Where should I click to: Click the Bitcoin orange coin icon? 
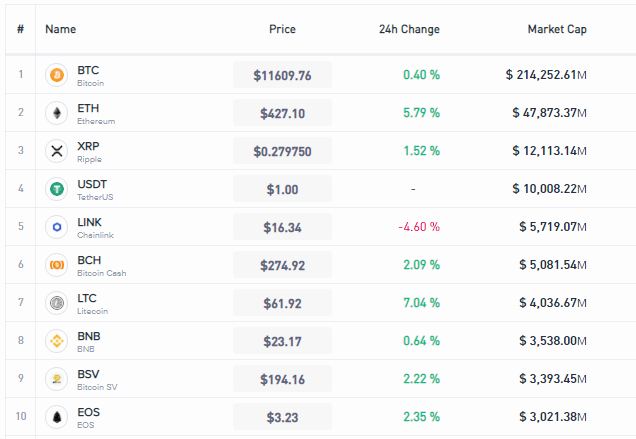tap(57, 75)
